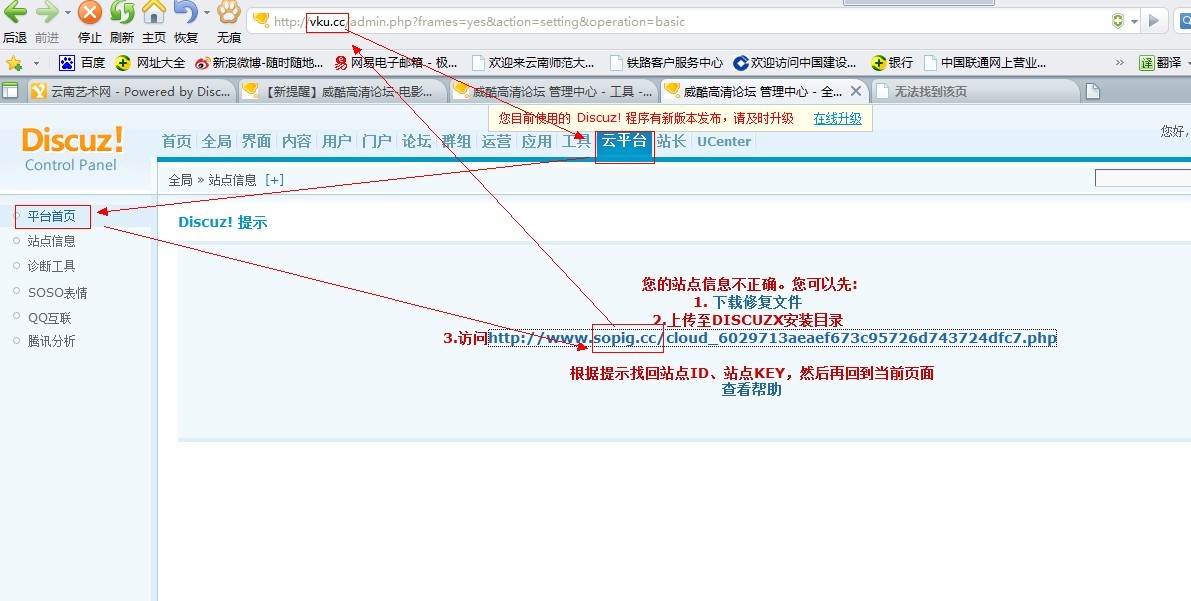Open the 中国联通网上营业 bookmark

coord(984,63)
